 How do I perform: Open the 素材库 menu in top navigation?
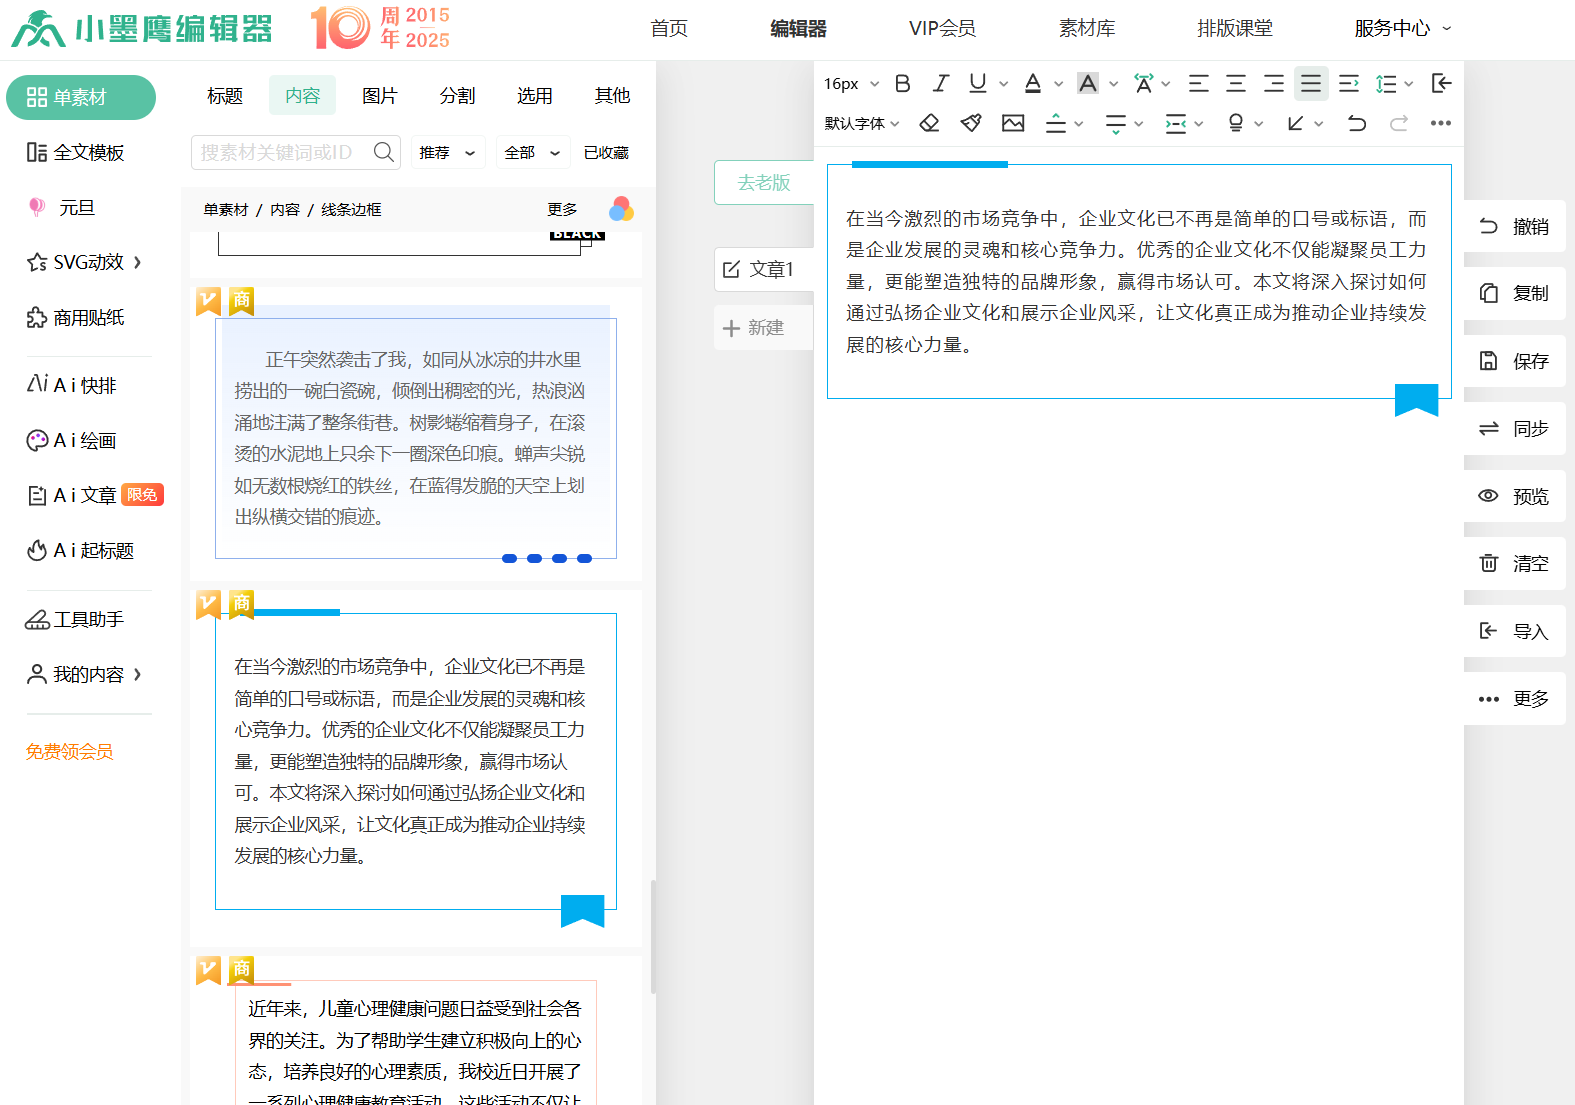[1086, 28]
